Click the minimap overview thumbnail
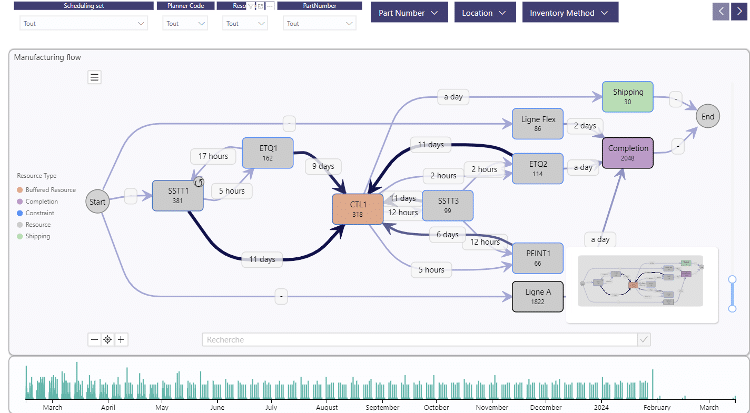Viewport: 750px width, 413px height. 640,281
